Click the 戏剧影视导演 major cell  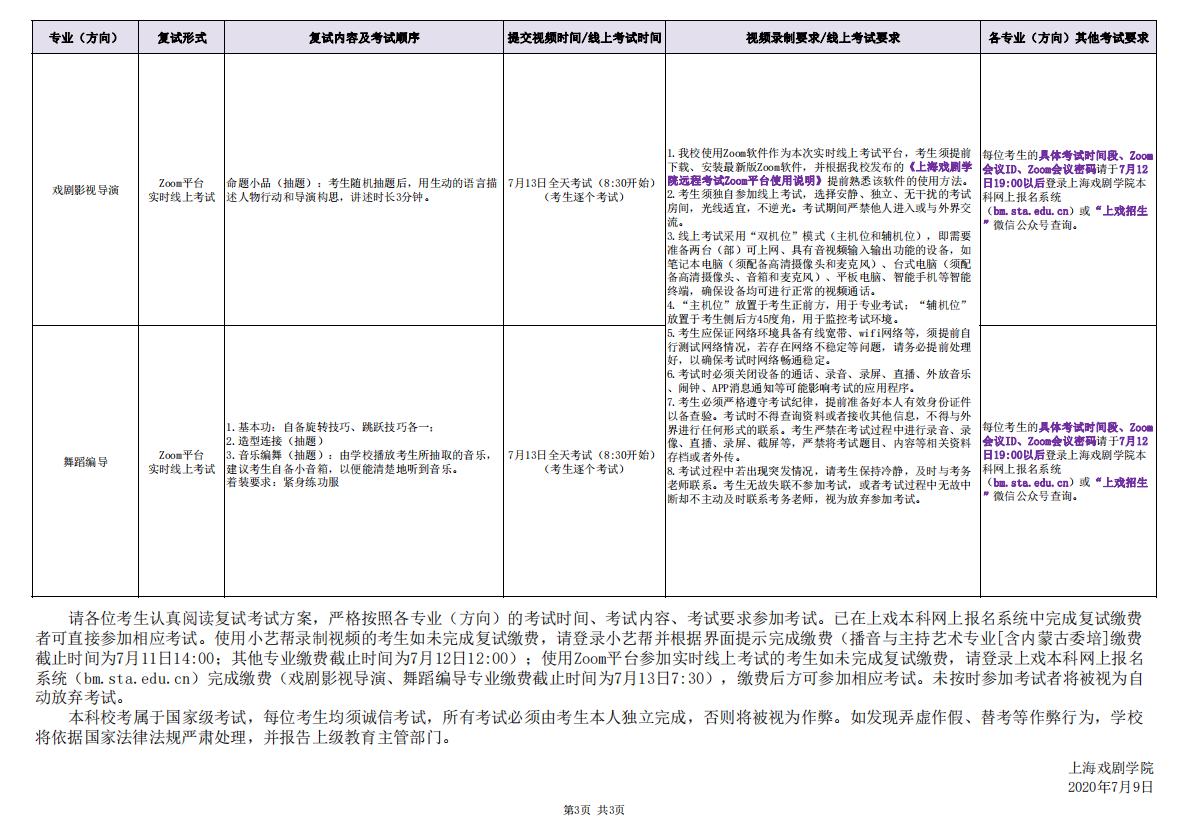pos(85,190)
